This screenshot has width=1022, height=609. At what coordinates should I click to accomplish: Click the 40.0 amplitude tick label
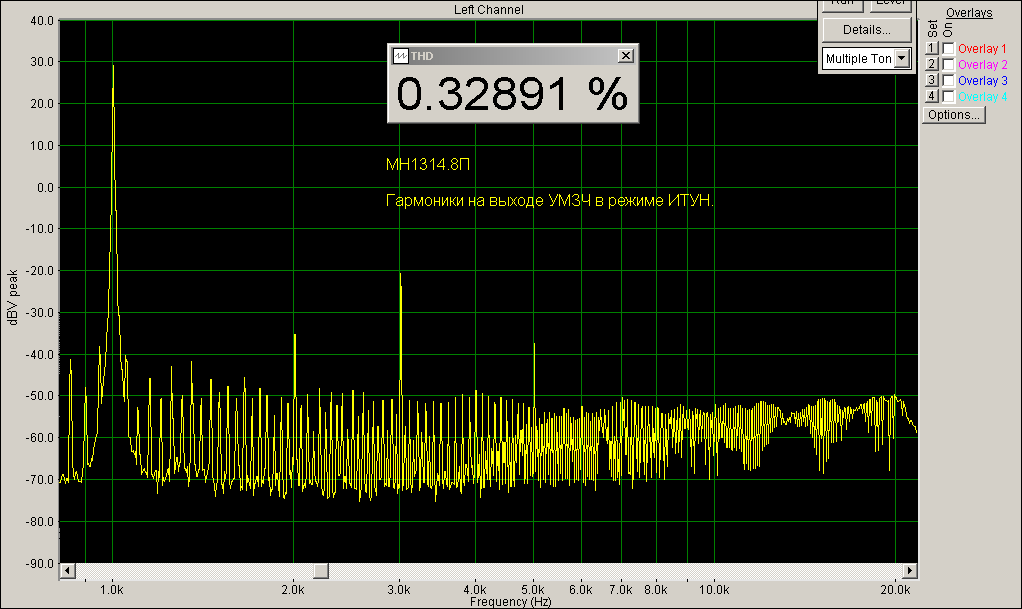[x=42, y=21]
